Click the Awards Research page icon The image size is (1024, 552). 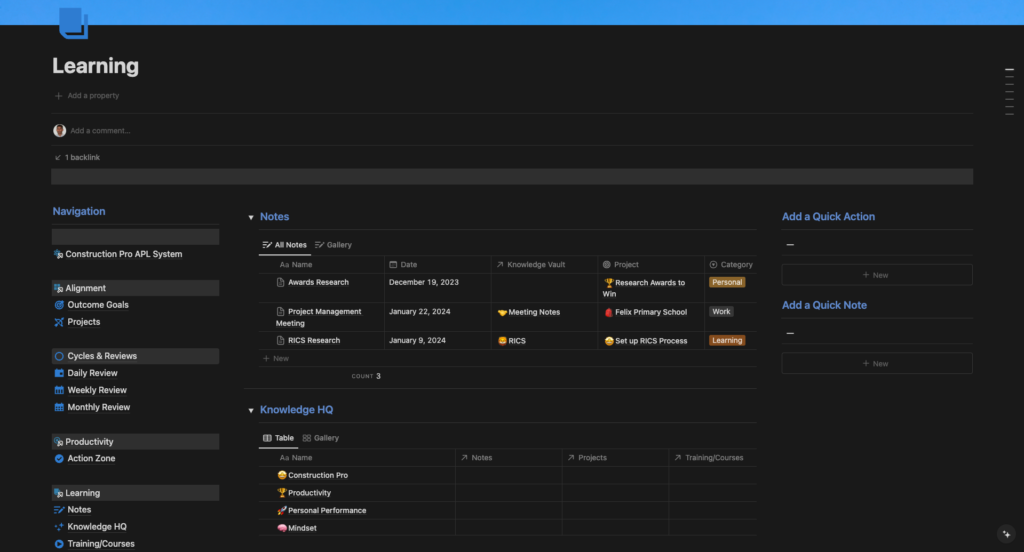tap(281, 283)
